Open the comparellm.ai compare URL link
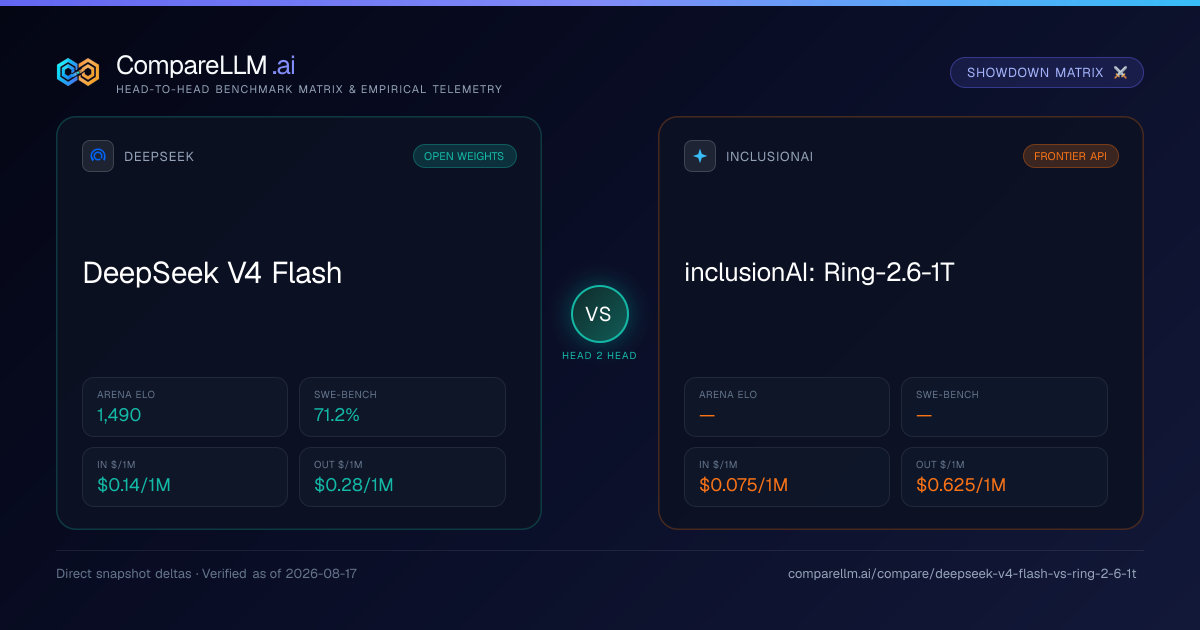The width and height of the screenshot is (1200, 630). 962,574
